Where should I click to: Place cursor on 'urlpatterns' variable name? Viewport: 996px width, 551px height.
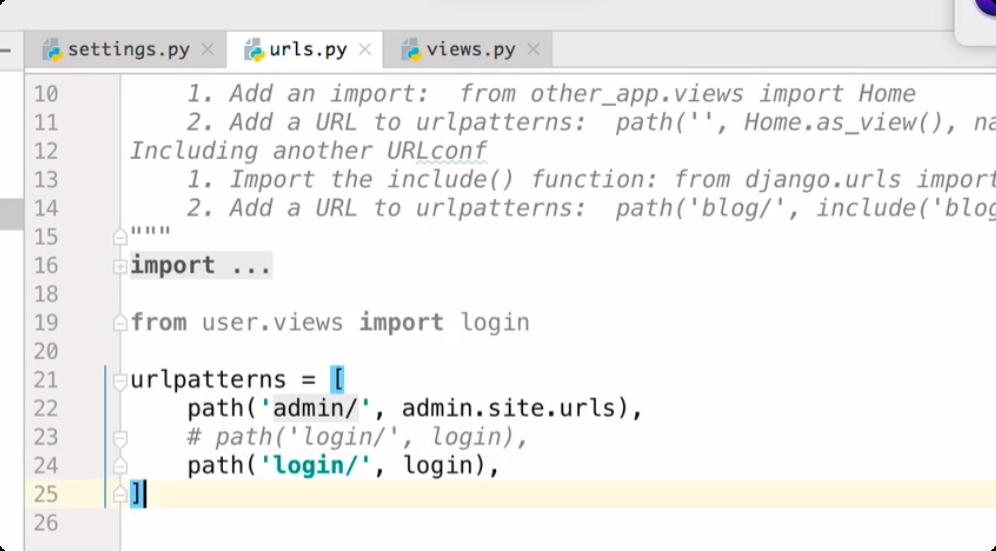(x=208, y=380)
